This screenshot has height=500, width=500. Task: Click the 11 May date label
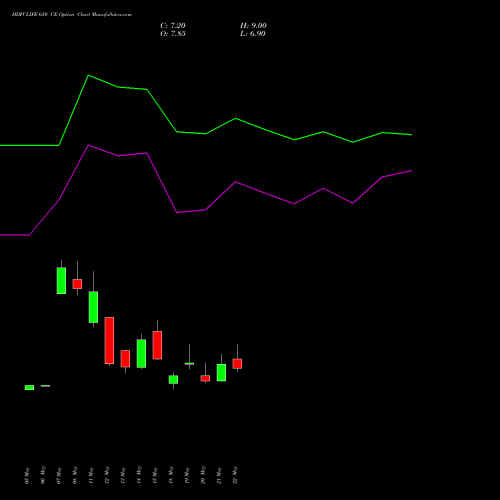pyautogui.click(x=91, y=475)
